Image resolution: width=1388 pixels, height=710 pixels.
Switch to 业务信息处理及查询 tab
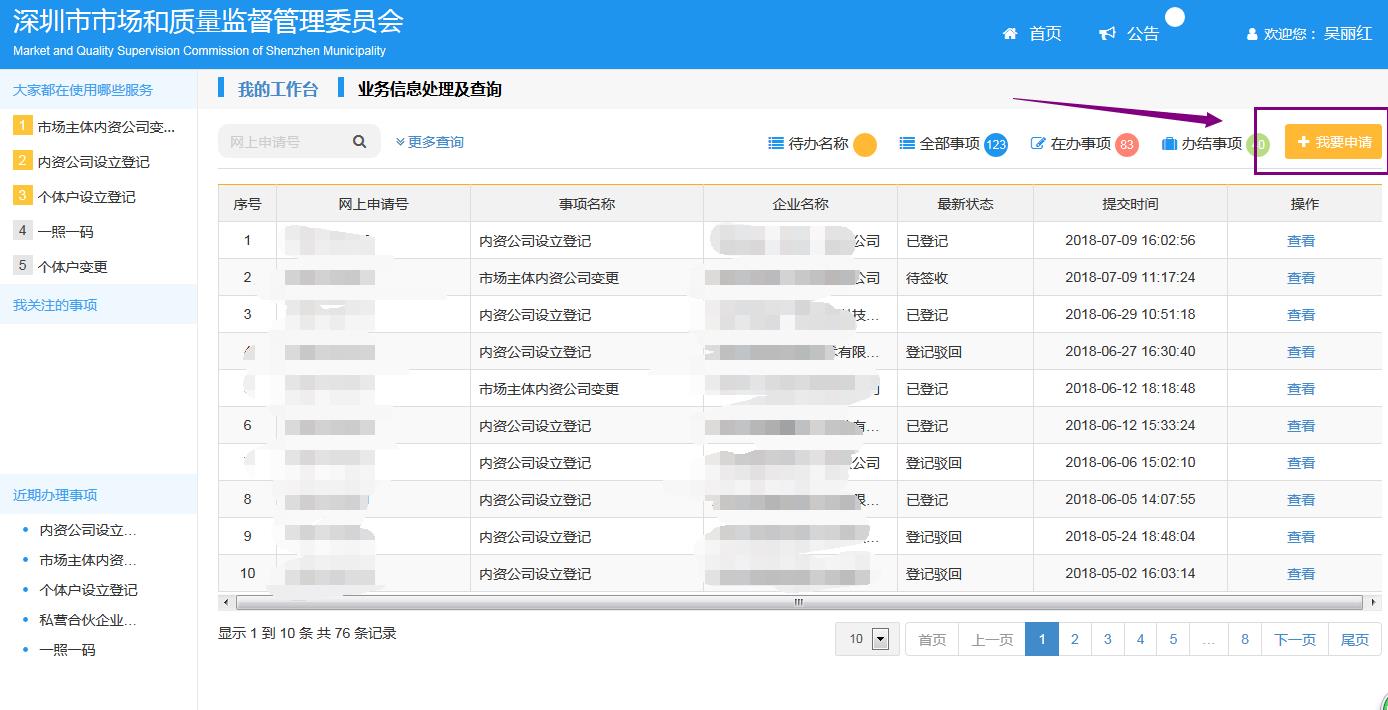(429, 89)
